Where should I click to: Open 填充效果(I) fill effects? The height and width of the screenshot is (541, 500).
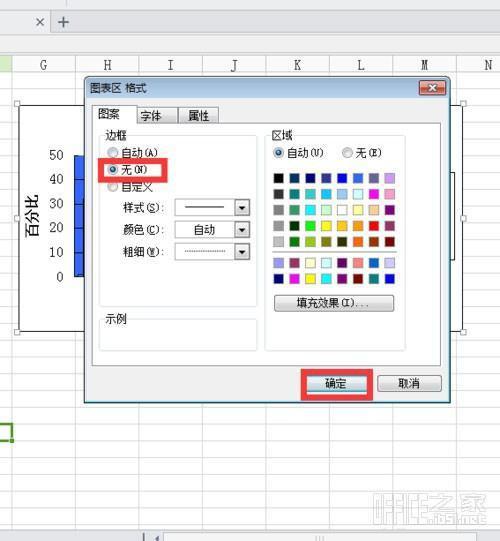pyautogui.click(x=334, y=303)
